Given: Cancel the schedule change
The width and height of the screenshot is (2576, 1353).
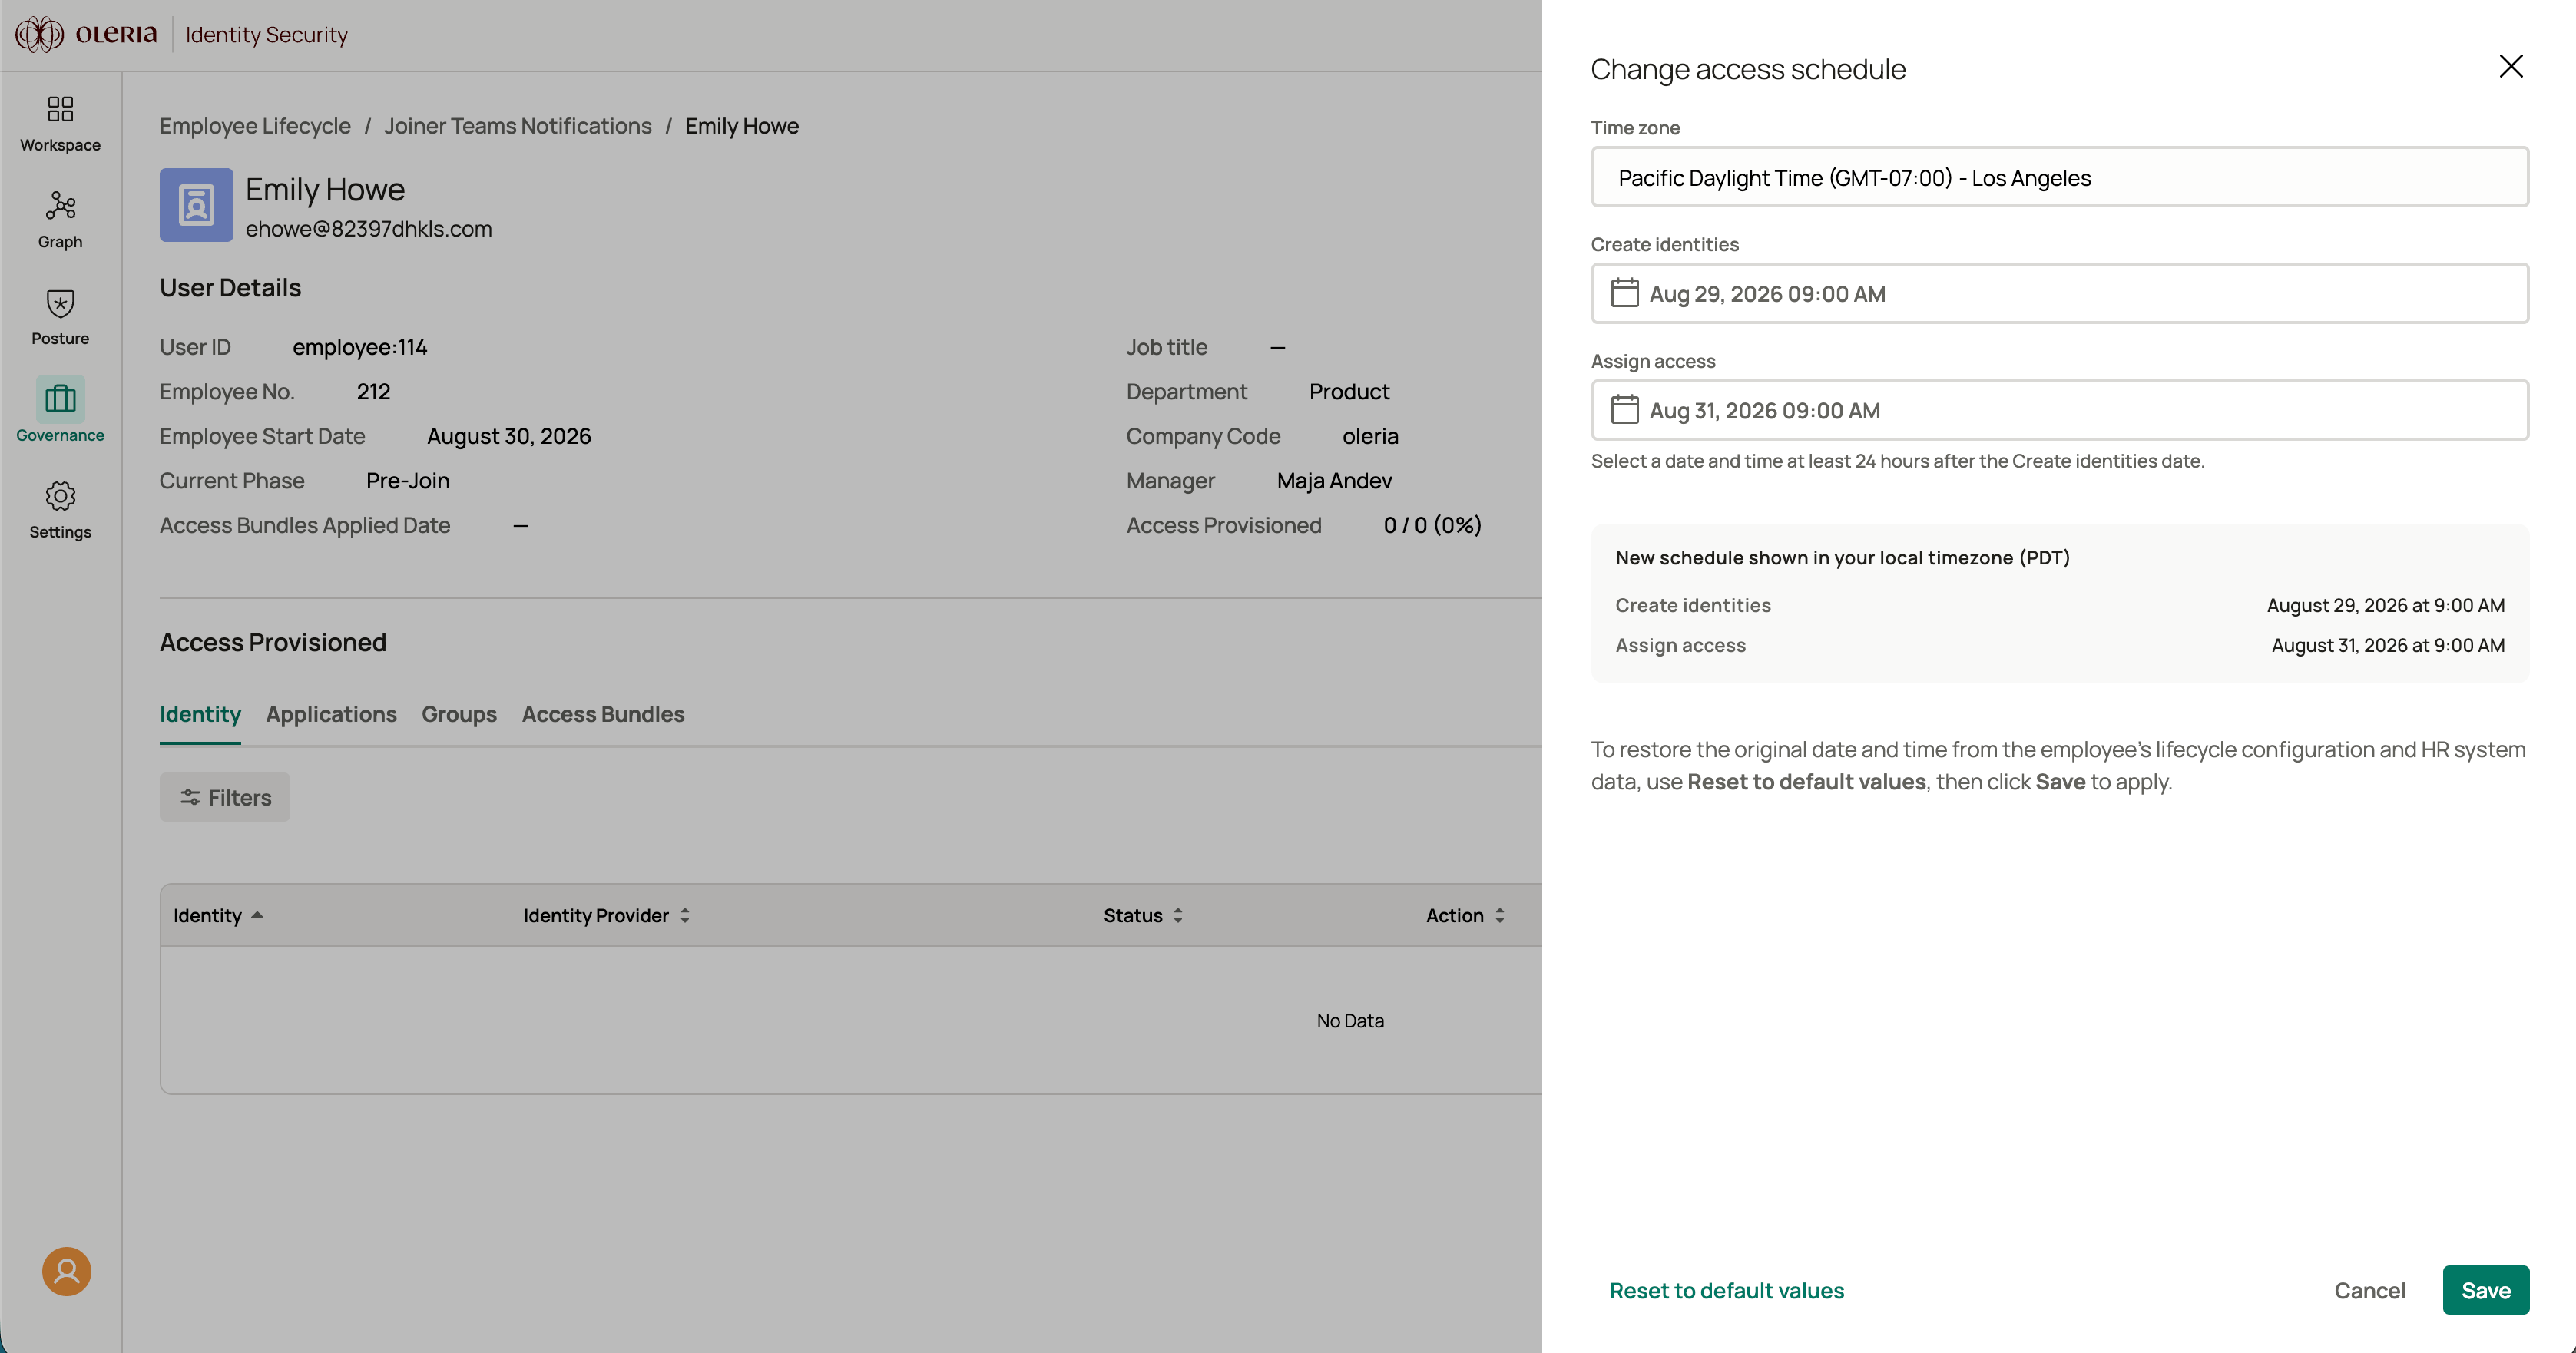Looking at the screenshot, I should click(x=2369, y=1290).
